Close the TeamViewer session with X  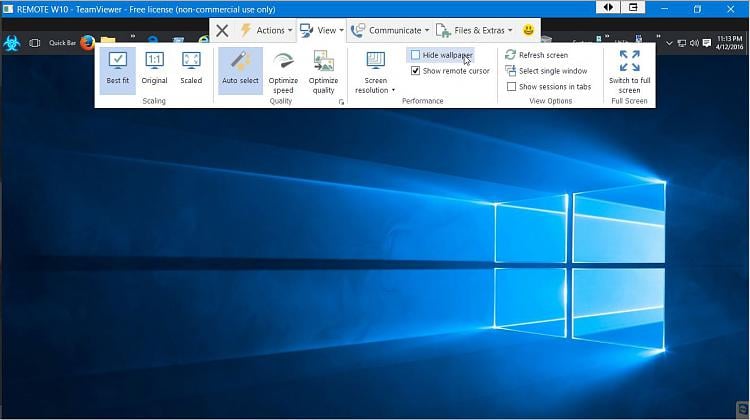pos(222,31)
